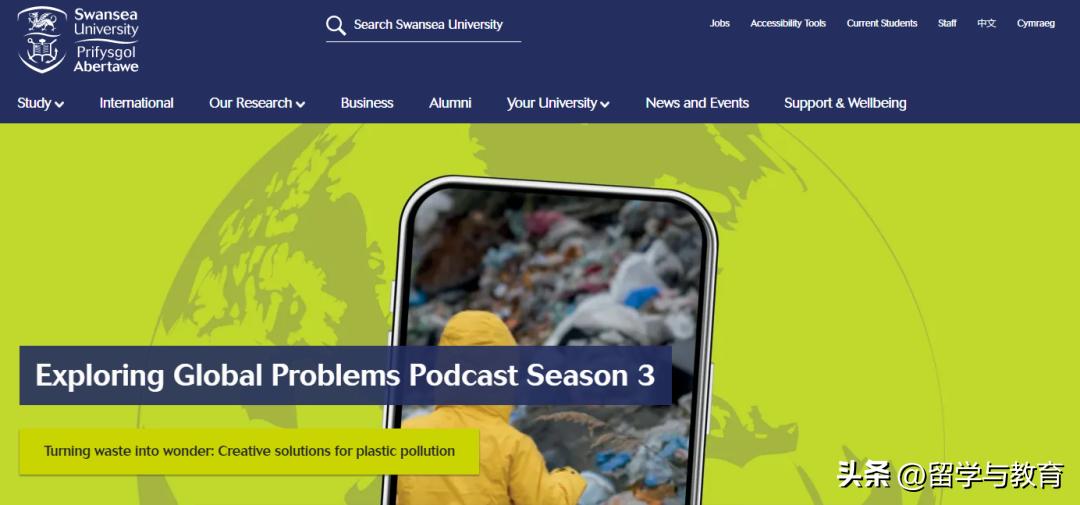Expand the Our Research dropdown menu
This screenshot has height=505, width=1080.
257,103
